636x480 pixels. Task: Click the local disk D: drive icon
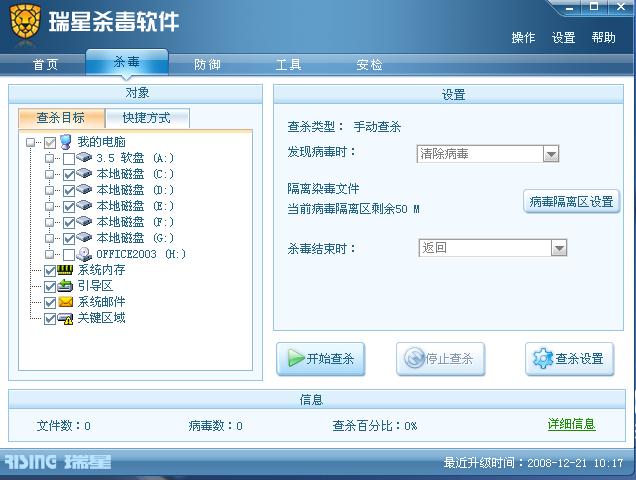tap(84, 189)
